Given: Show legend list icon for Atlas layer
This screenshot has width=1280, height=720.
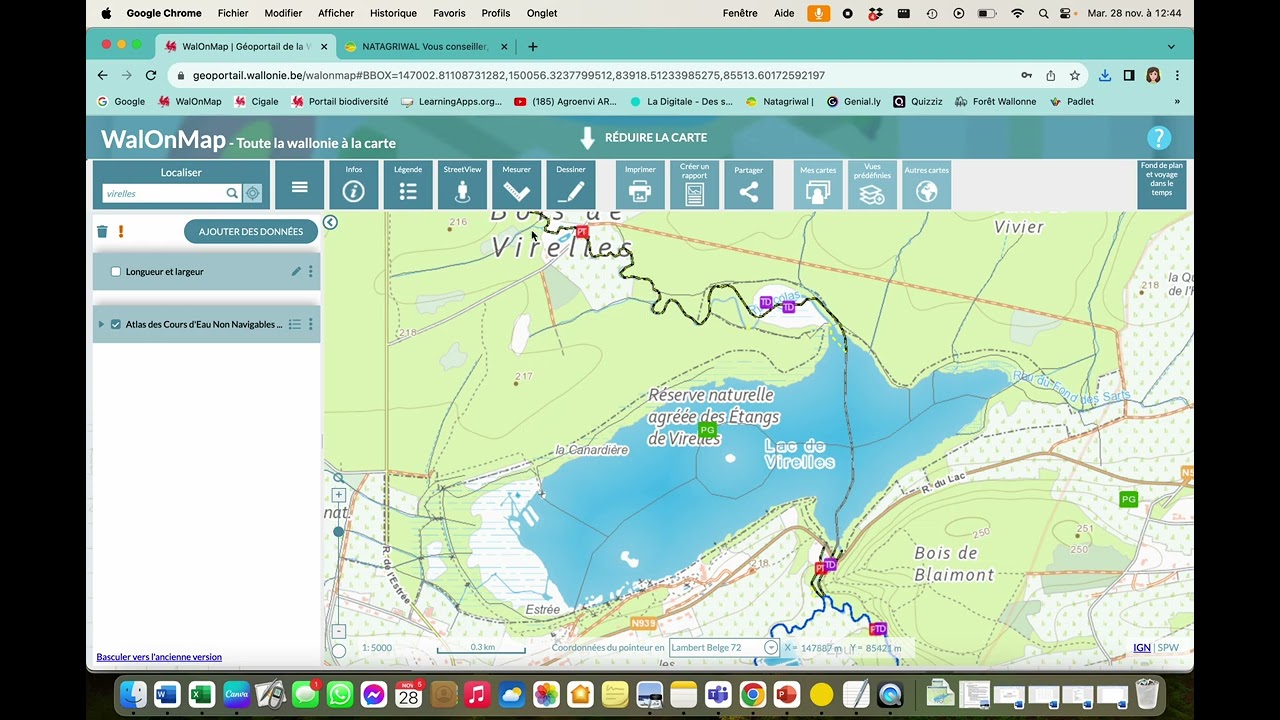Looking at the screenshot, I should [x=295, y=324].
